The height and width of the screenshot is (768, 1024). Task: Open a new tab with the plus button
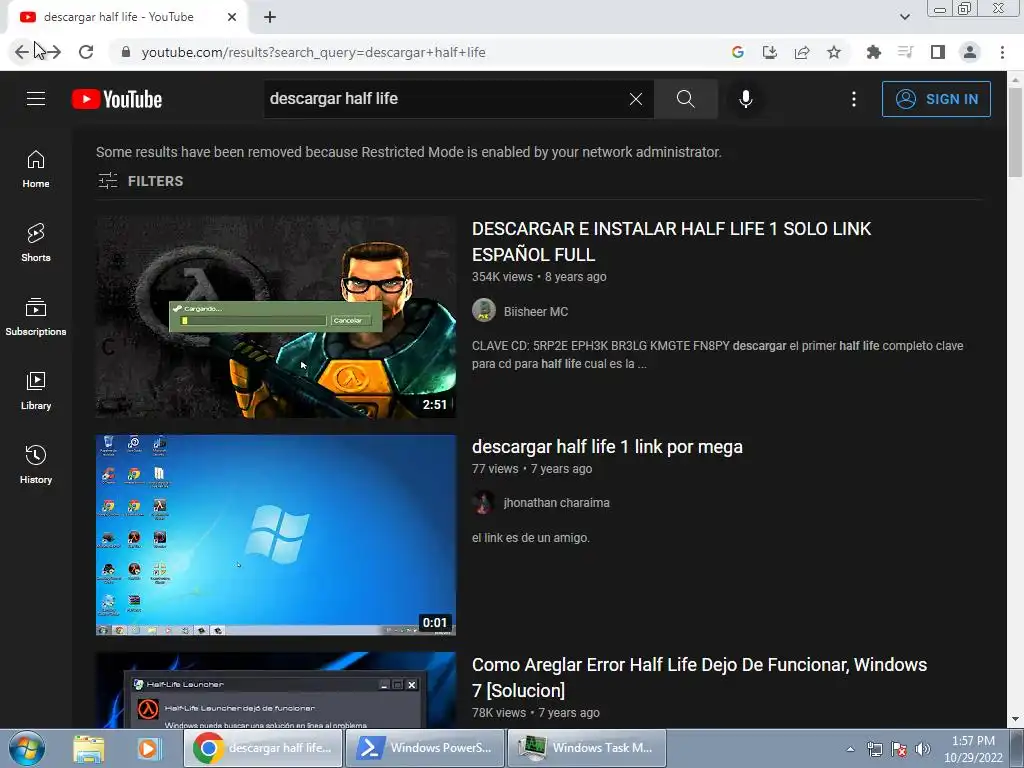tap(270, 17)
